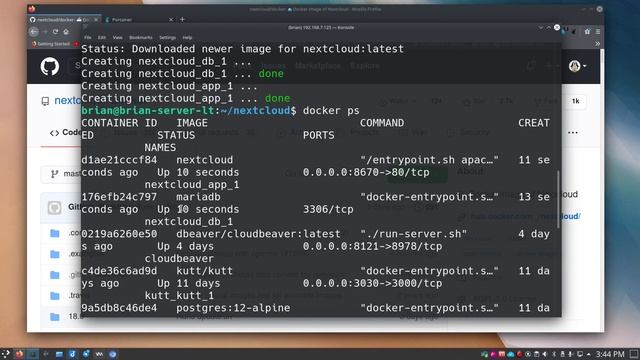
Task: Open KDE application launcher
Action: point(6,354)
